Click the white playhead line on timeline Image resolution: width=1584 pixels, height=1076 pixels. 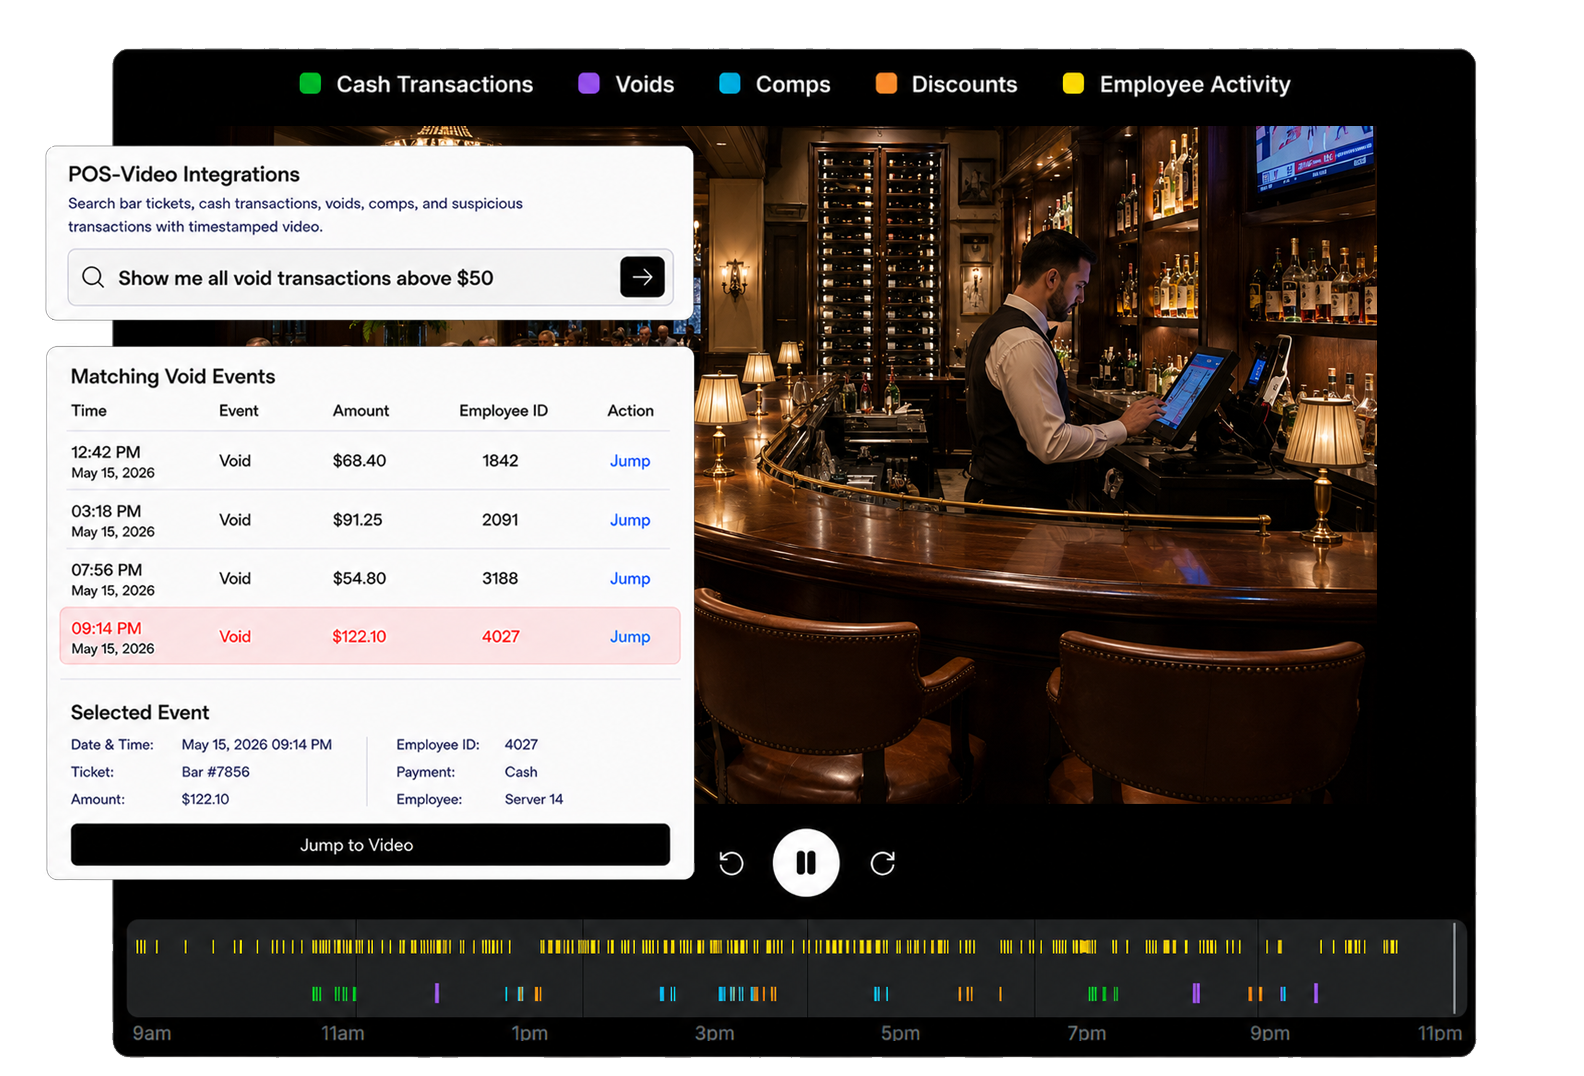click(1454, 968)
